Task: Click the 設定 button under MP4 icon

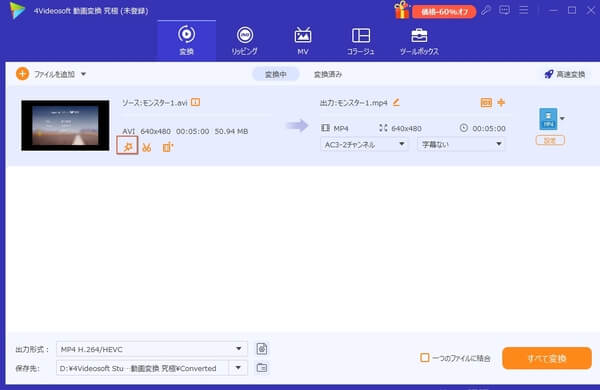Action: [550, 140]
